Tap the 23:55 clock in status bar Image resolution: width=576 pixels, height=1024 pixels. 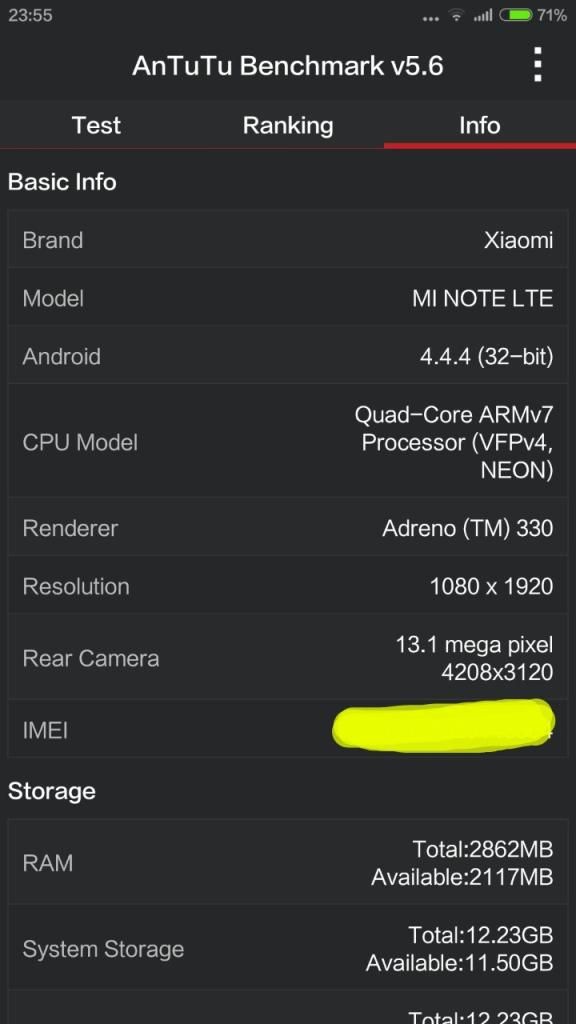point(30,15)
